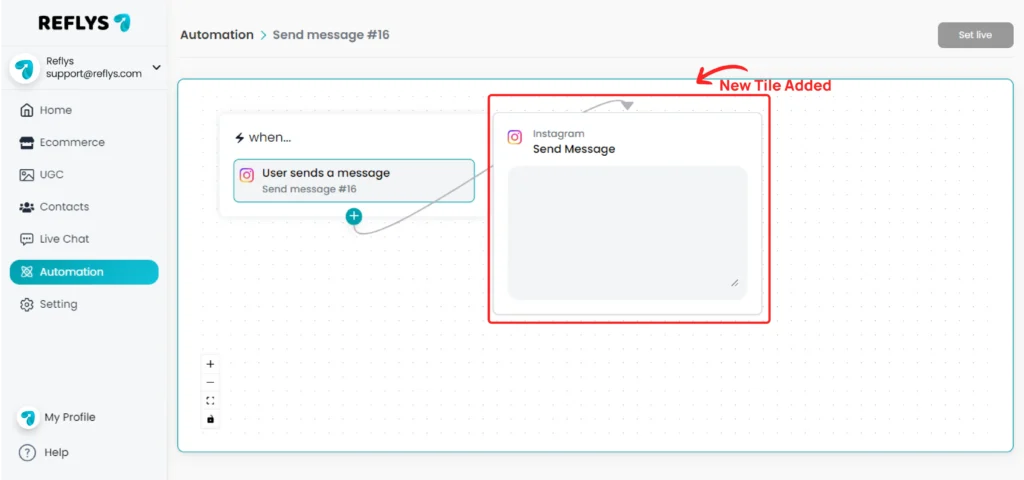Click the Send Message tile title

coord(574,149)
